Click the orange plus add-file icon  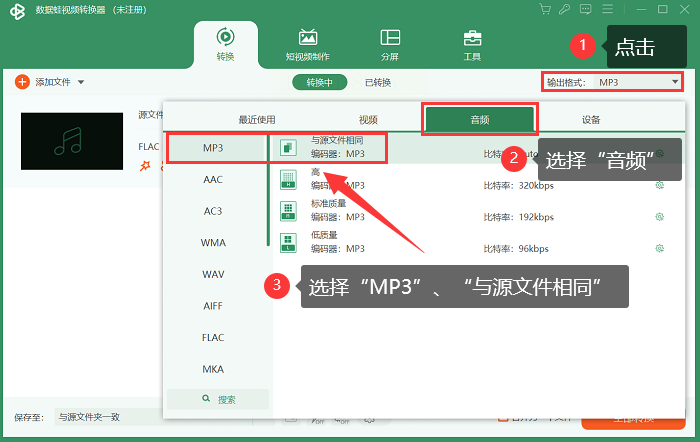[22, 82]
